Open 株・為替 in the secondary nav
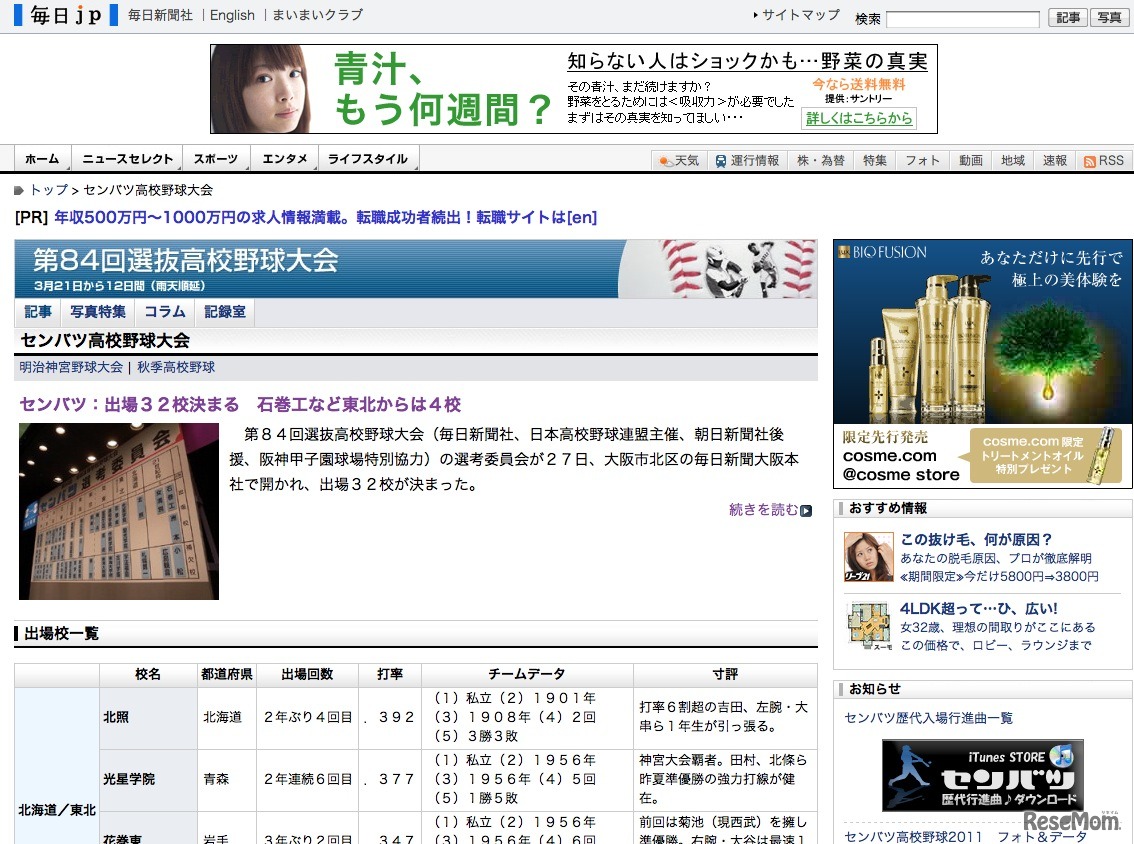 point(821,161)
